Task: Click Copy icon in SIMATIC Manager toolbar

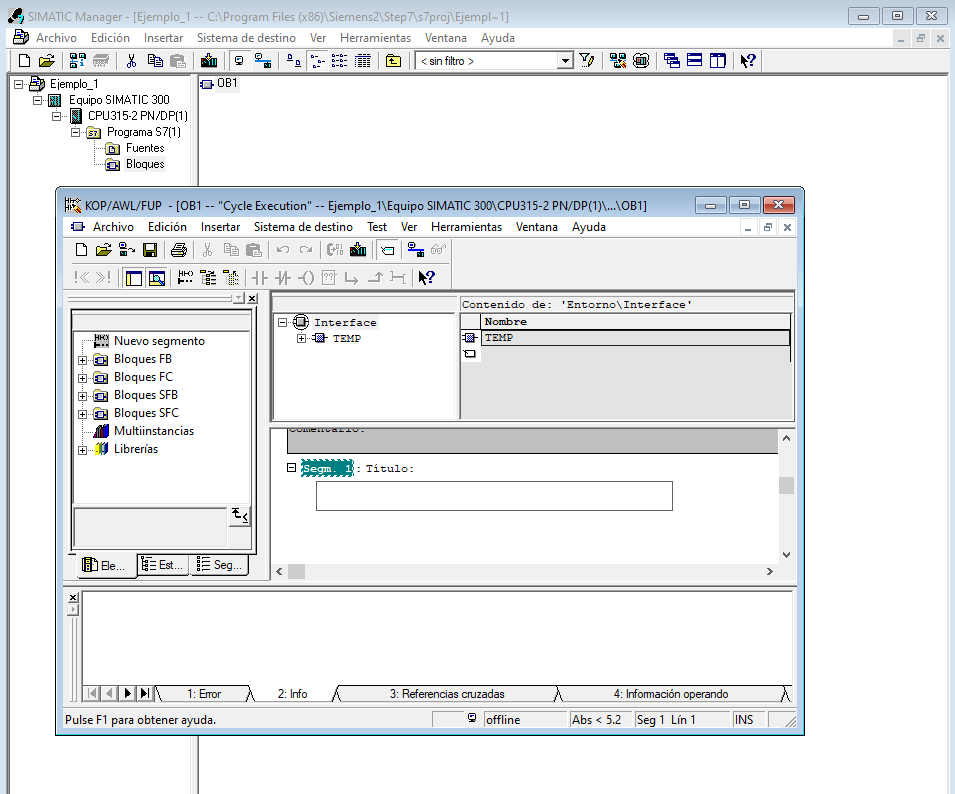Action: [x=155, y=61]
